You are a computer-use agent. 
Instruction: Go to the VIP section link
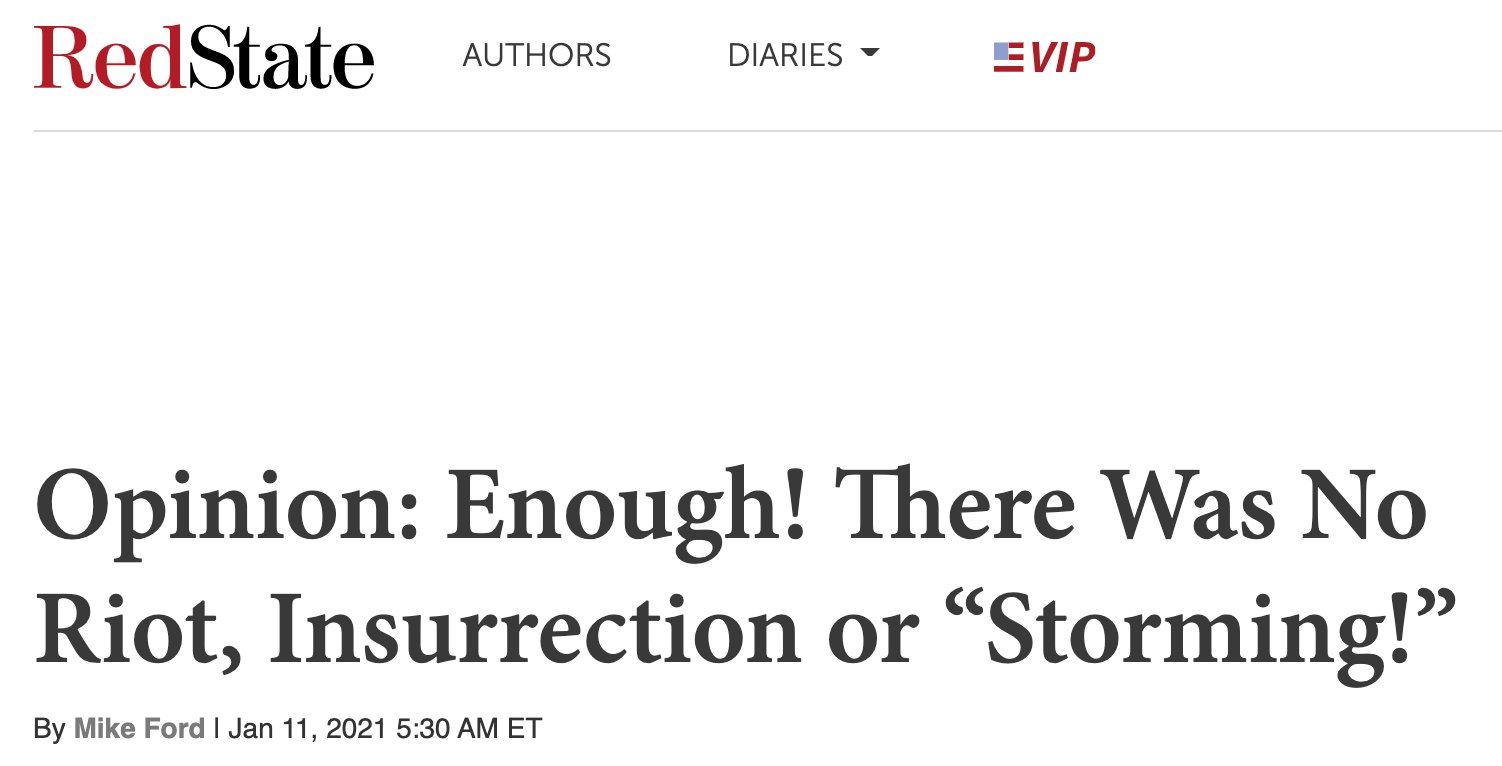(x=1062, y=57)
